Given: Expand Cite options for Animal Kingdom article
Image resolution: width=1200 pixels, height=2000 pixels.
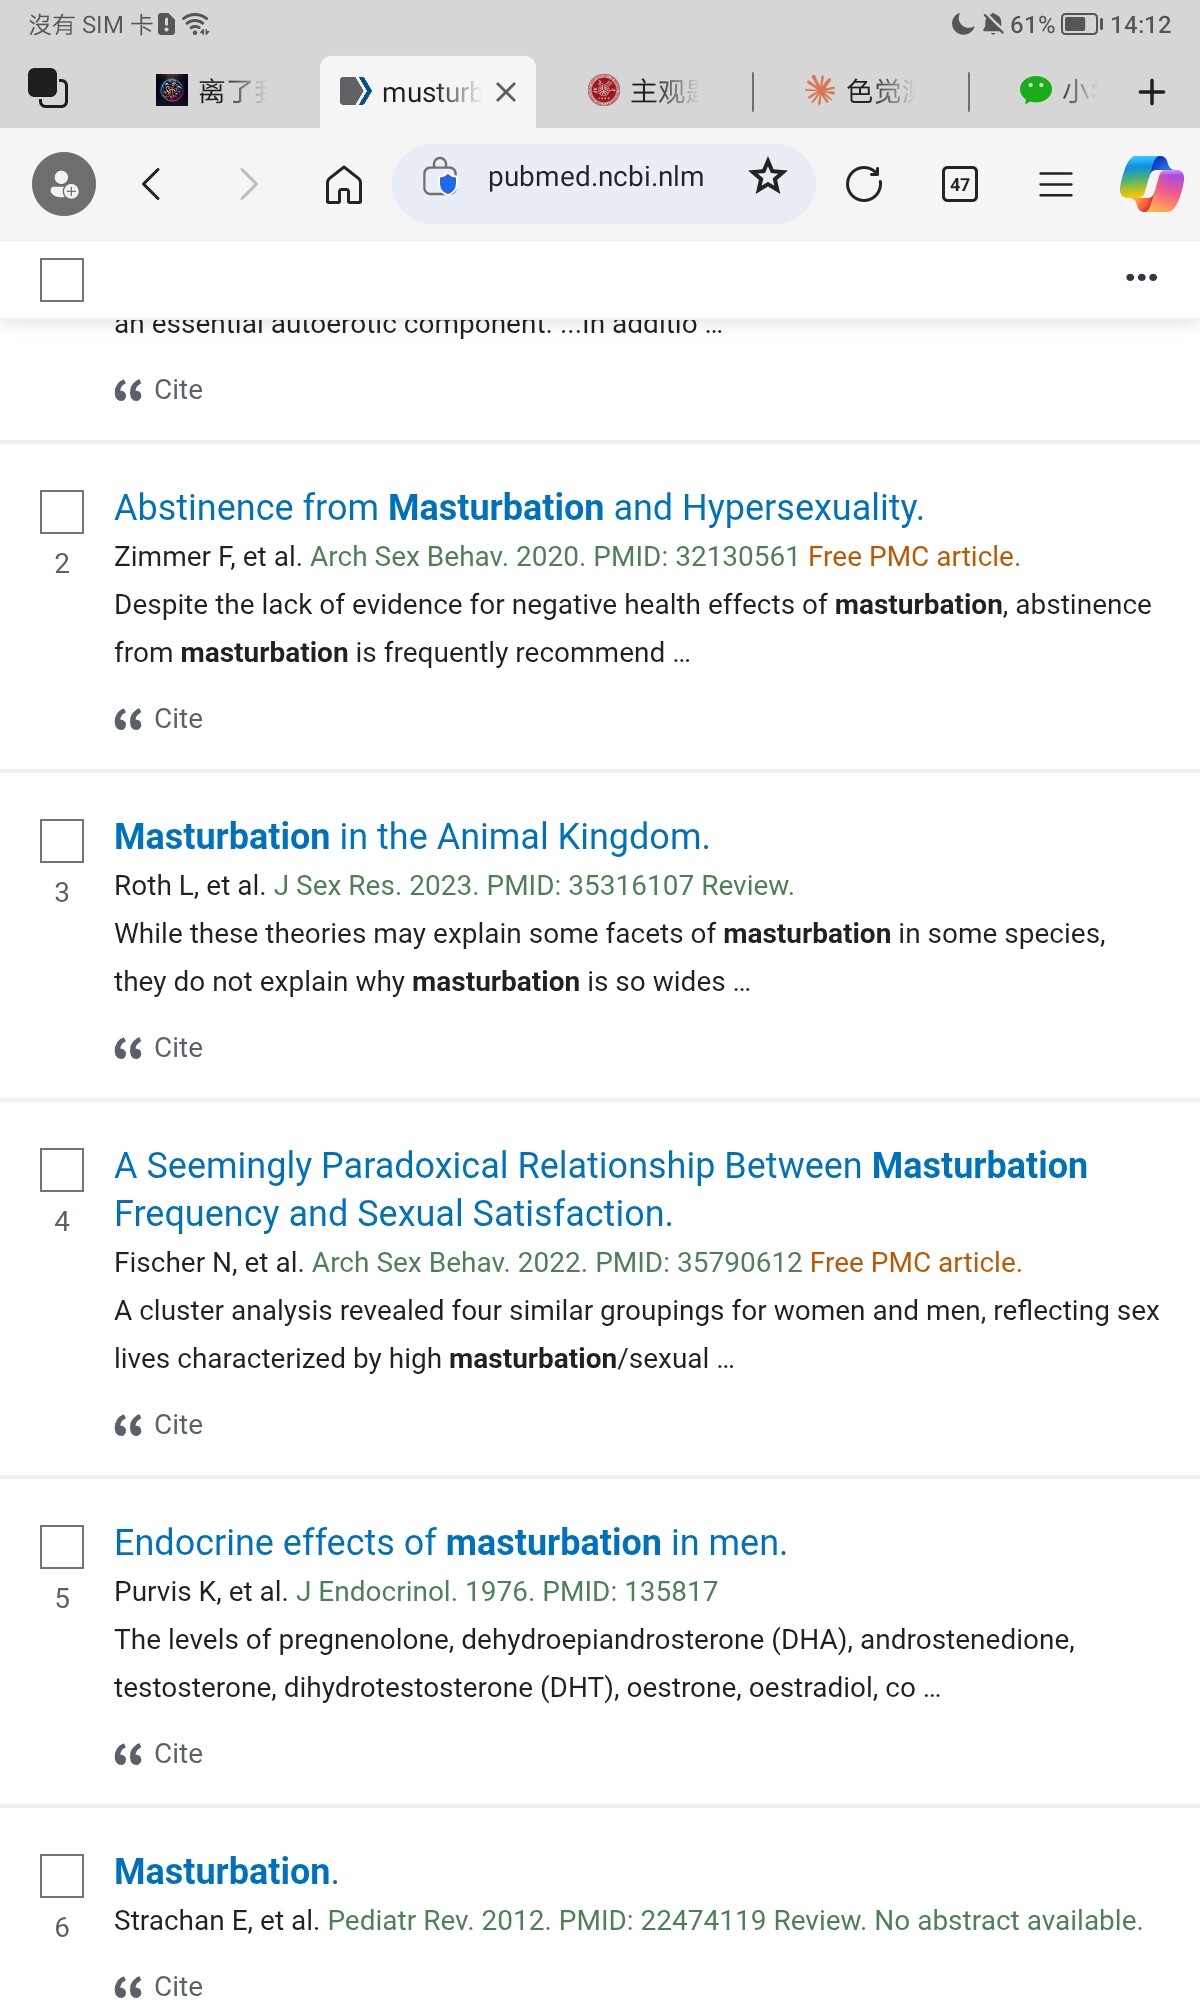Looking at the screenshot, I should pyautogui.click(x=160, y=1048).
